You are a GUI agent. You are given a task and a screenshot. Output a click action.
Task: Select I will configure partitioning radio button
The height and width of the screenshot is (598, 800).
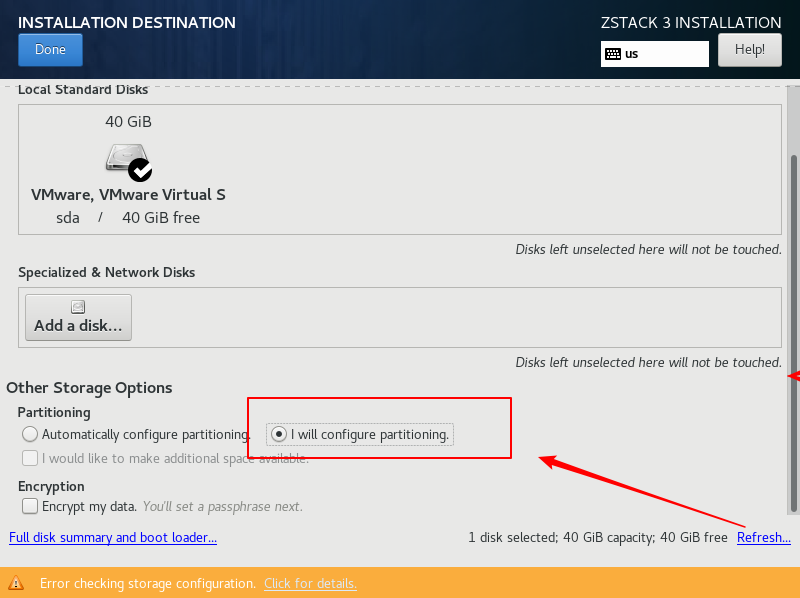pos(279,434)
